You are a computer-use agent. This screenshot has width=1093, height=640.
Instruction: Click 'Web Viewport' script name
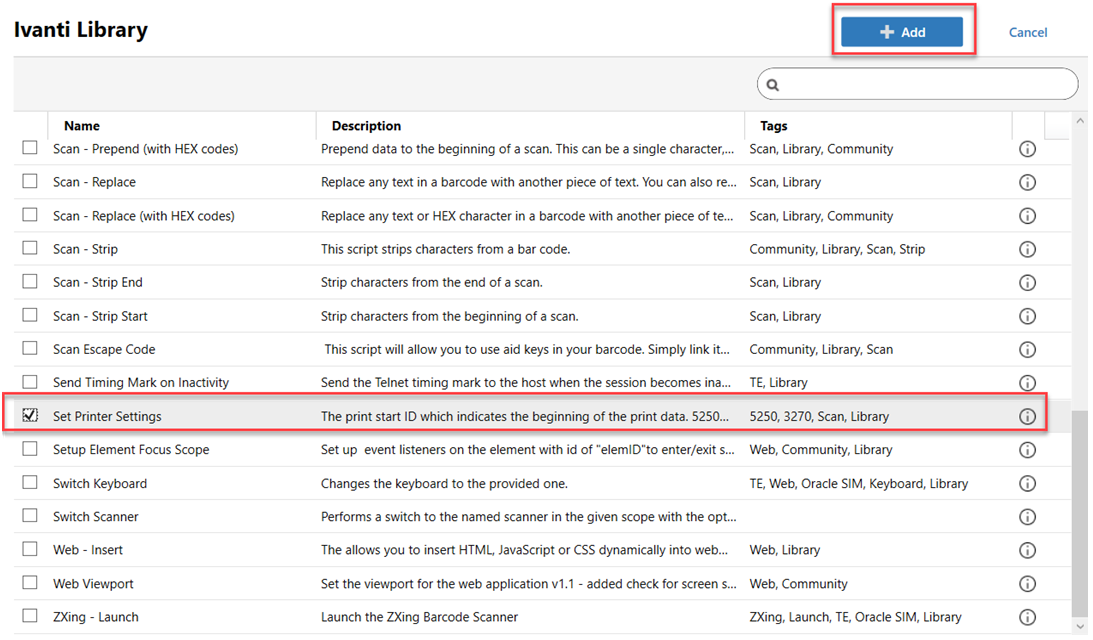(x=93, y=584)
